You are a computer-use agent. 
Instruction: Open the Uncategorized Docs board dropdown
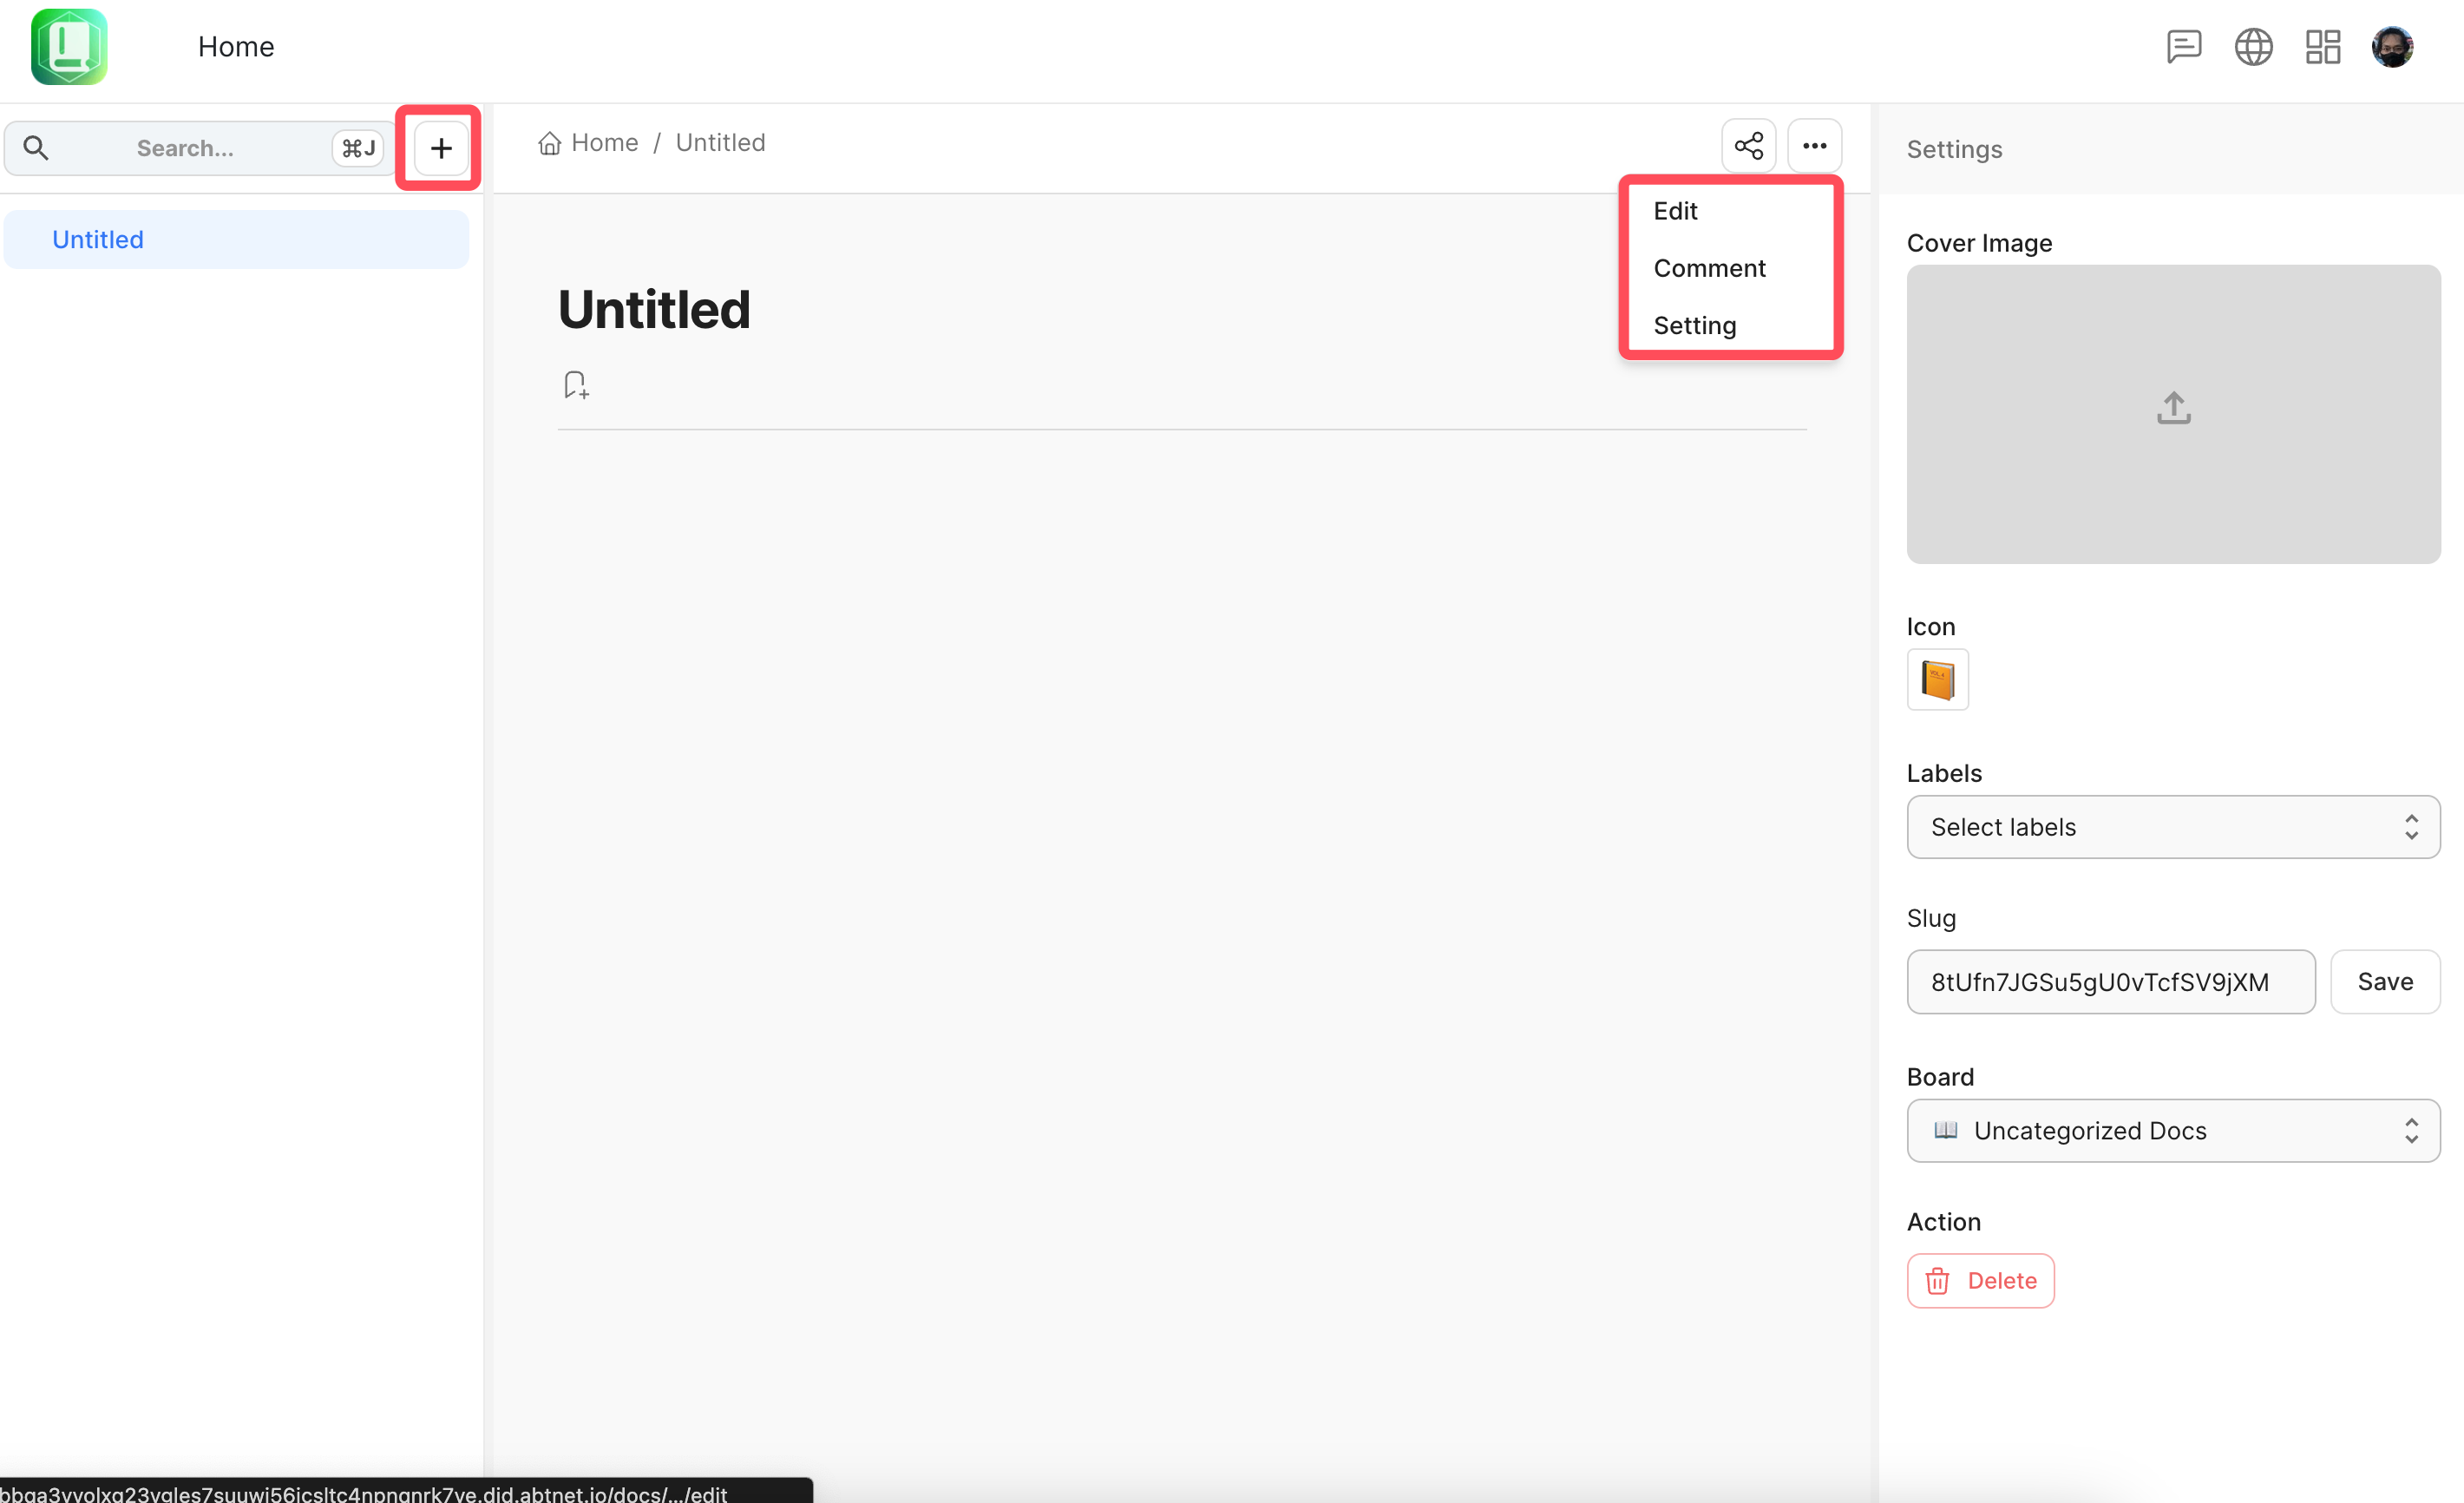2172,1130
